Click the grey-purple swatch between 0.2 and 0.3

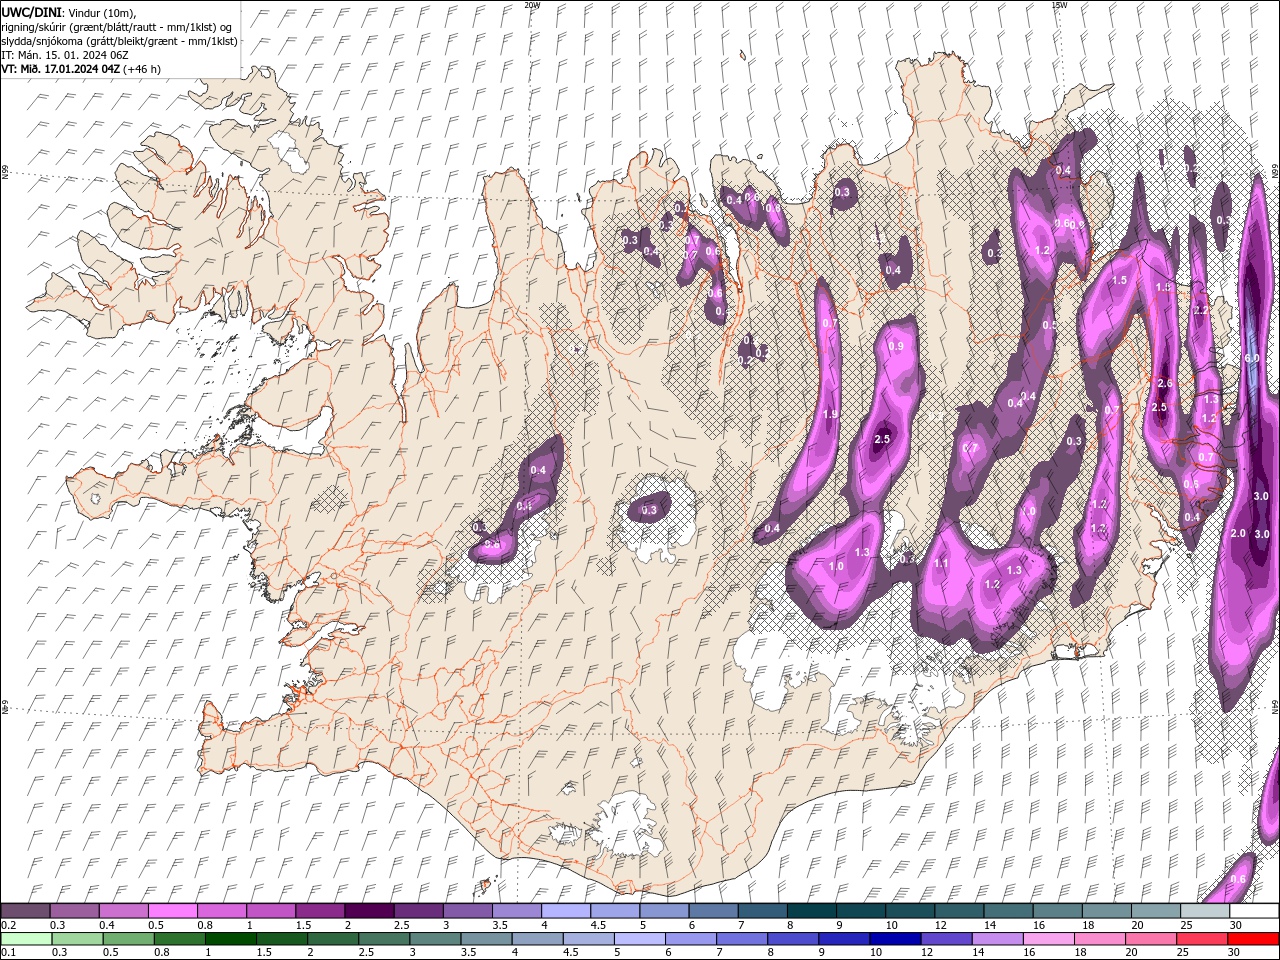click(25, 911)
